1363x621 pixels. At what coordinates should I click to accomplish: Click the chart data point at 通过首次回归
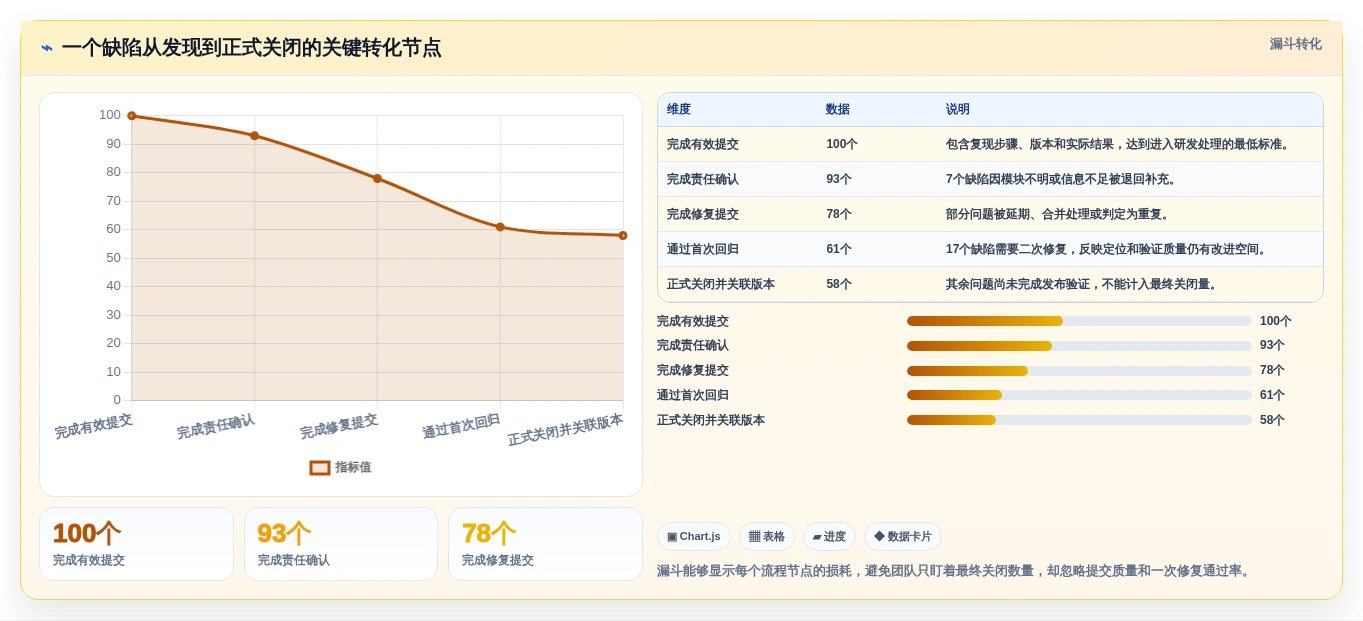[500, 227]
